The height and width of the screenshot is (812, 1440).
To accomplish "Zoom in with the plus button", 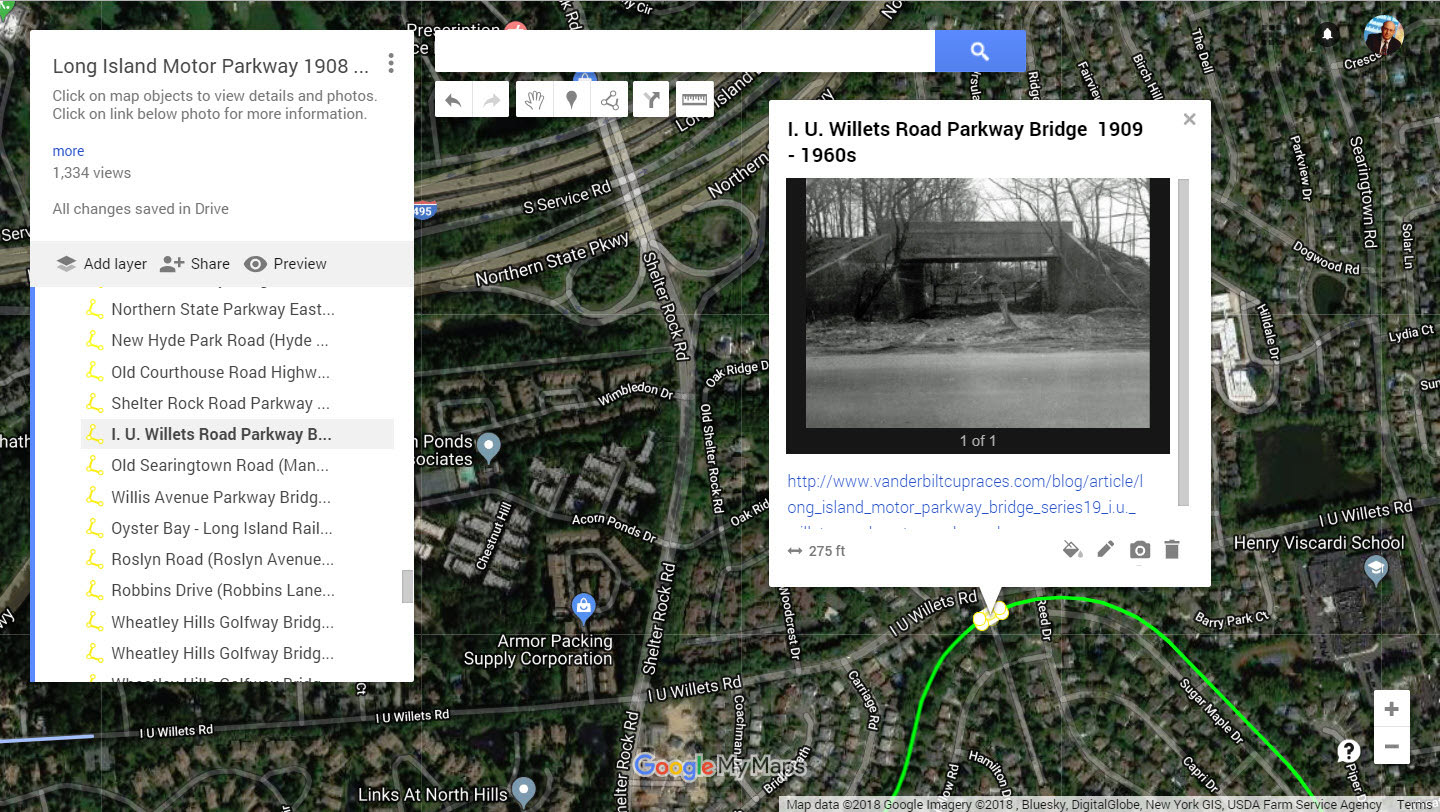I will pyautogui.click(x=1391, y=709).
